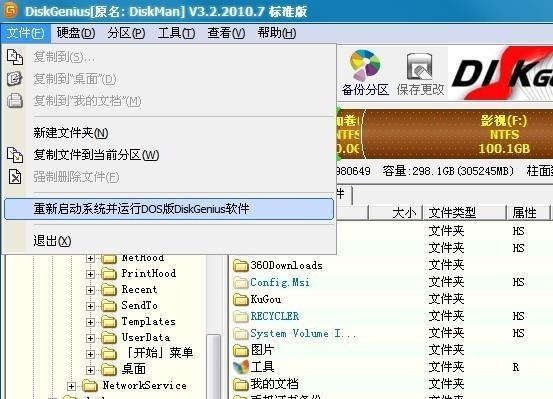This screenshot has width=553, height=399.
Task: Click the 「开始」菜单 folder icon in tree
Action: pos(109,354)
